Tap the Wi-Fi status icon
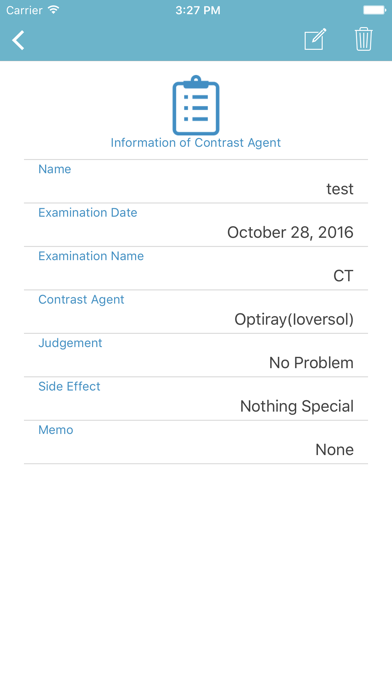 [54, 10]
